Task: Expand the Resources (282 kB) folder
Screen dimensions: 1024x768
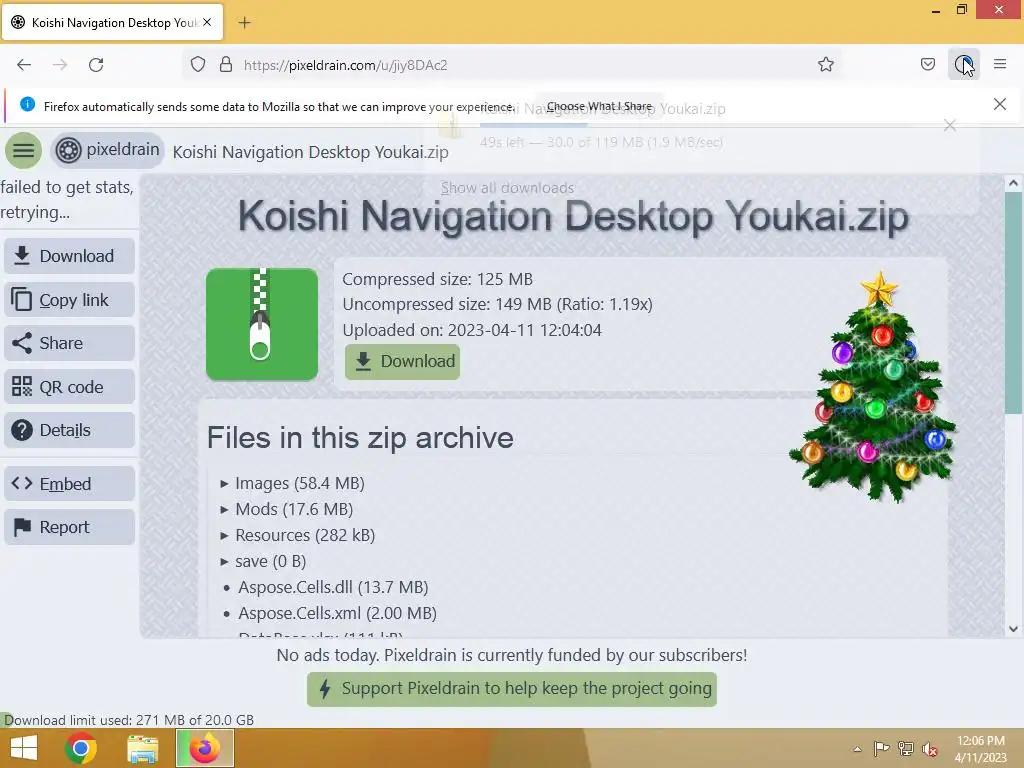Action: tap(298, 536)
